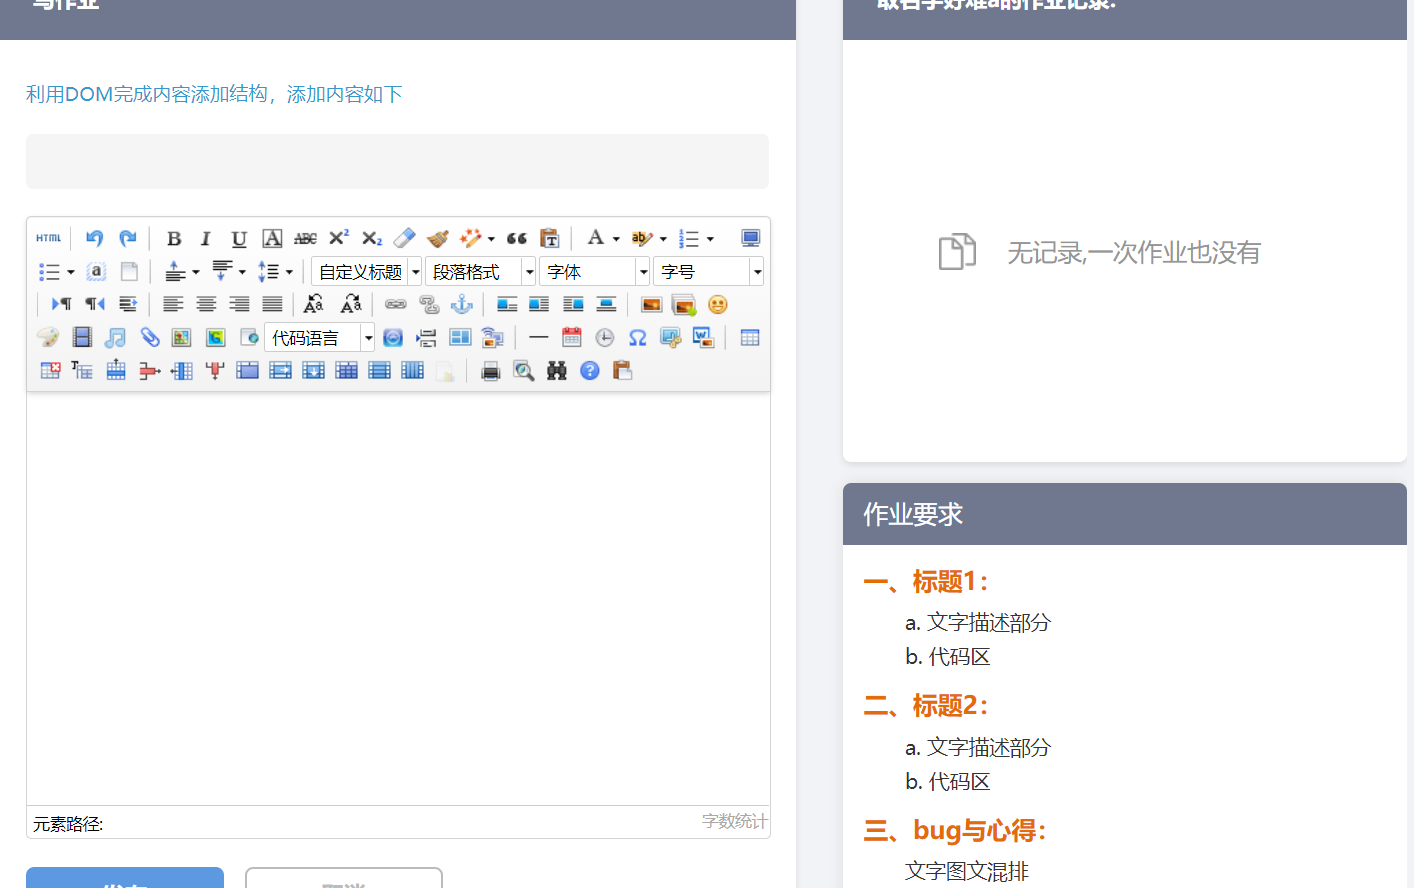Viewport: 1414px width, 888px height.
Task: Toggle underline formatting
Action: (239, 238)
